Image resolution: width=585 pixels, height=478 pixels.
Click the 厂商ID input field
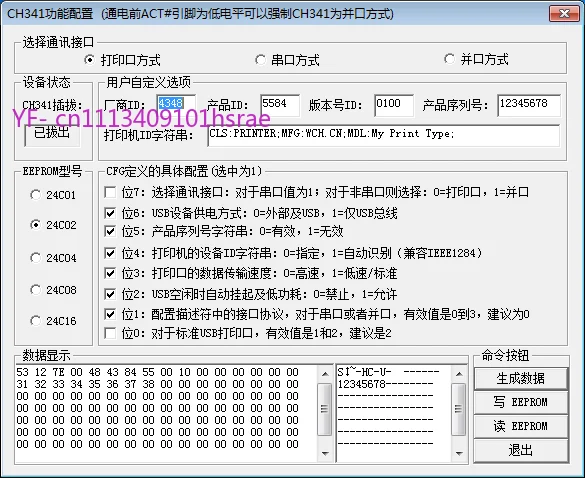coord(176,105)
